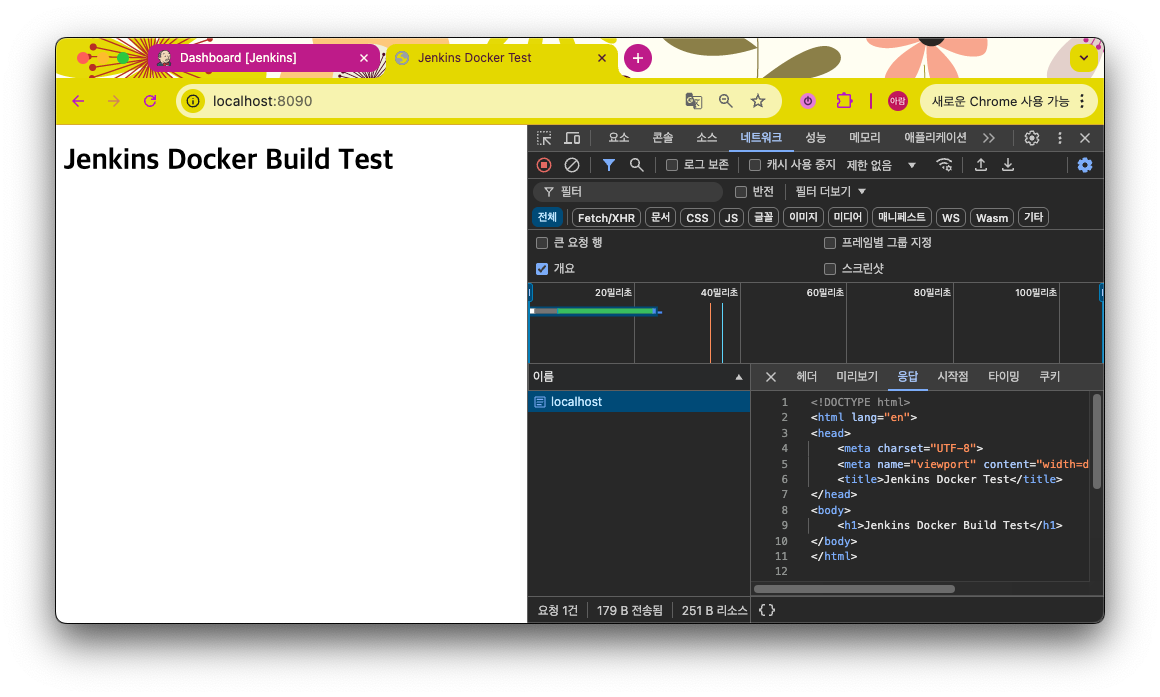Viewport: 1160px width, 697px height.
Task: Click the browser back arrow
Action: (78, 101)
